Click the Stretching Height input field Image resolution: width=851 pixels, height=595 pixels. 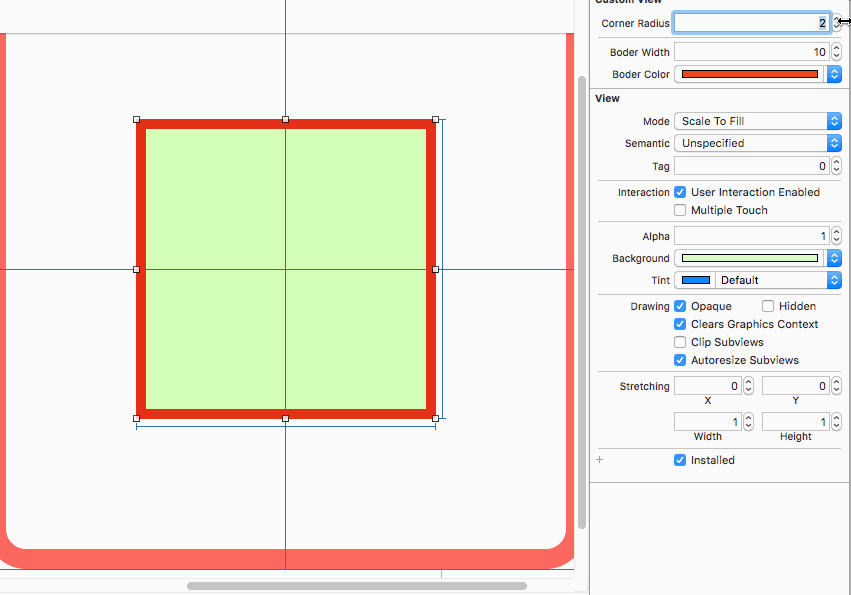click(796, 422)
